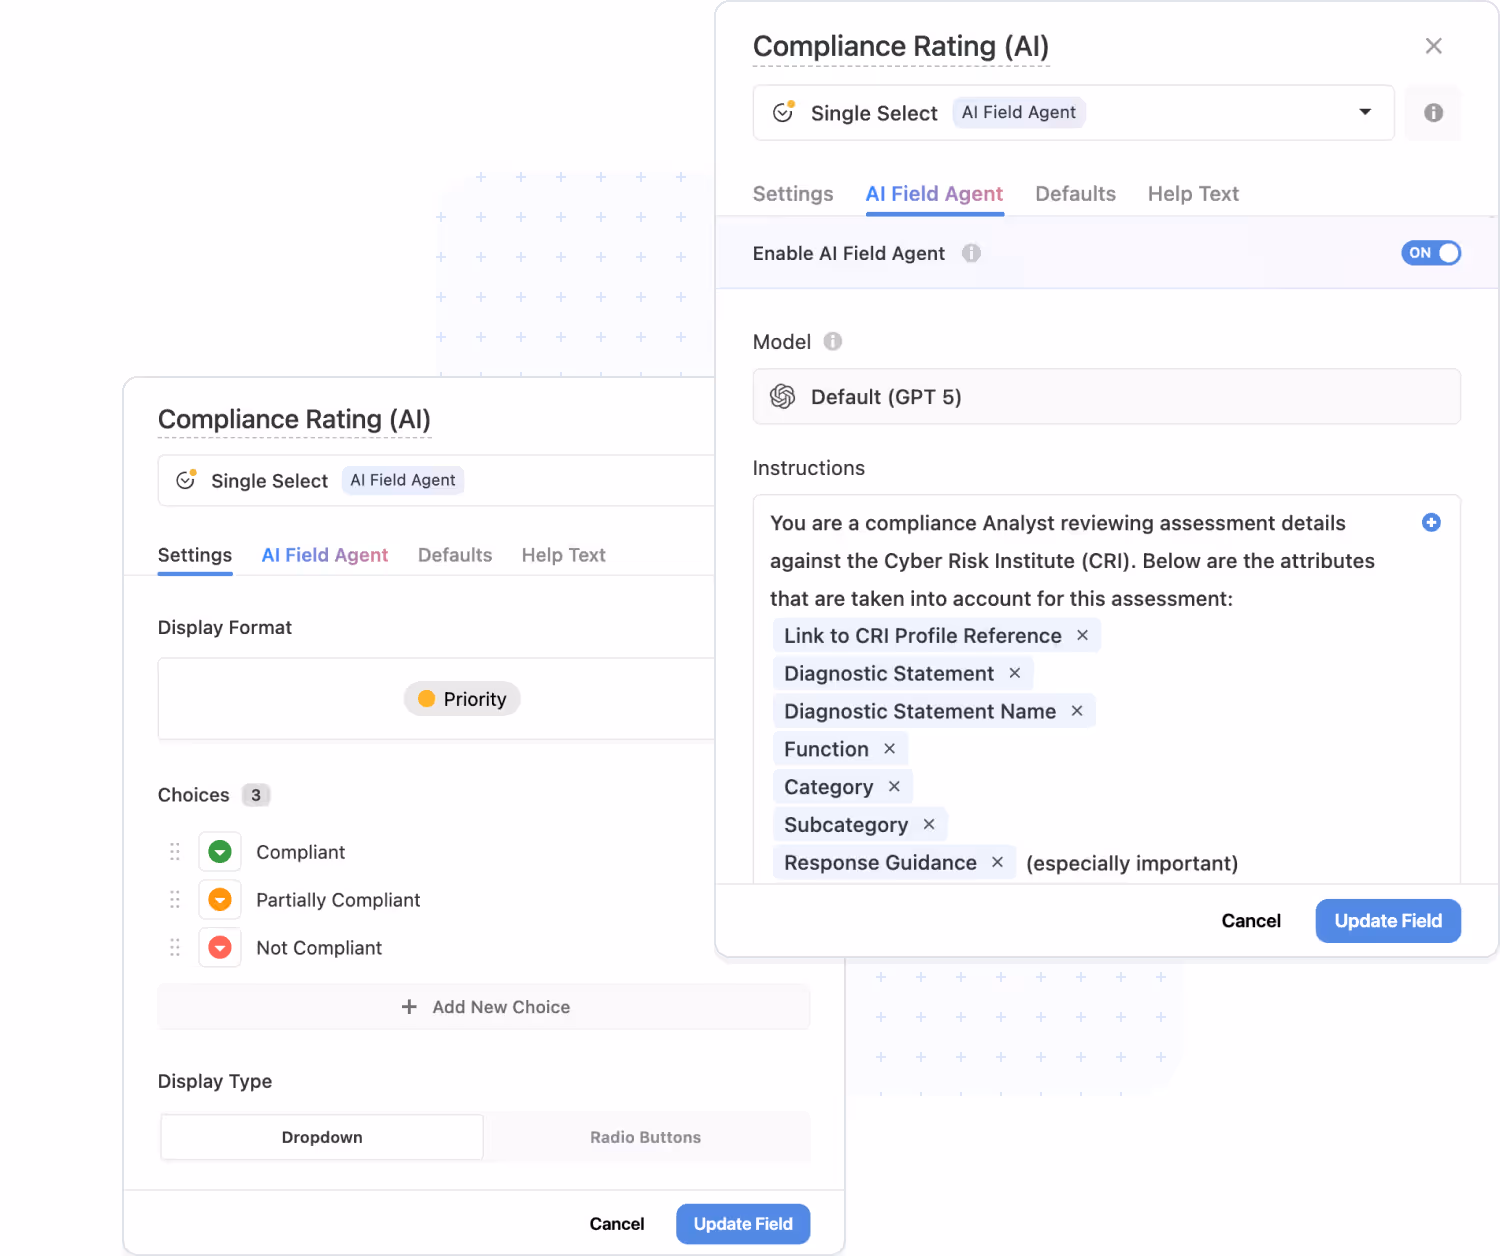1500x1256 pixels.
Task: Click the info icon next to Model label
Action: 833,342
